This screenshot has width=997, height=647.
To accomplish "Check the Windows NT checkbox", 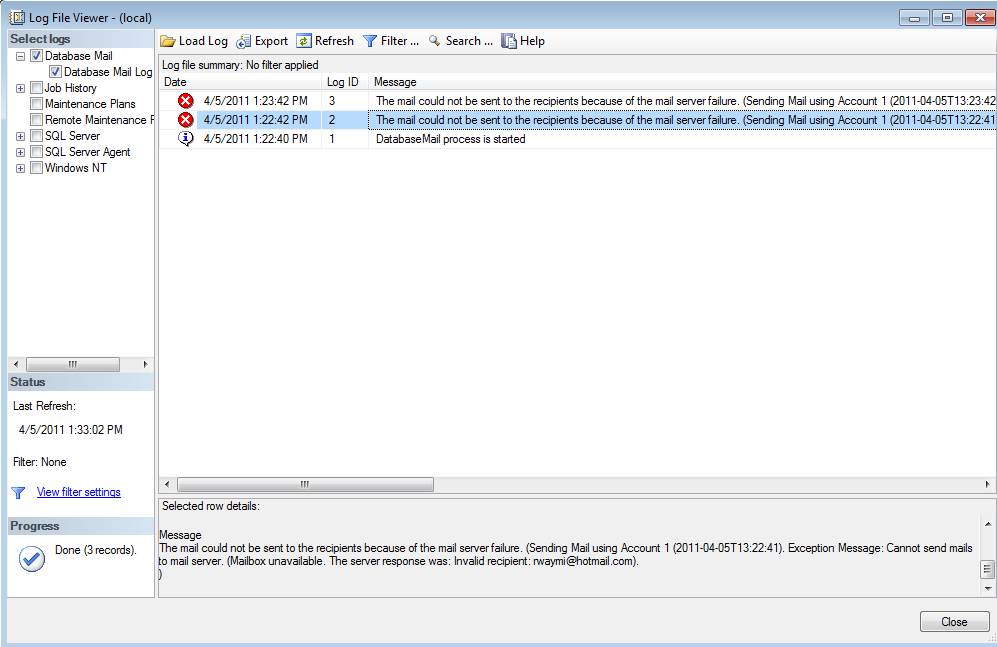I will [36, 168].
